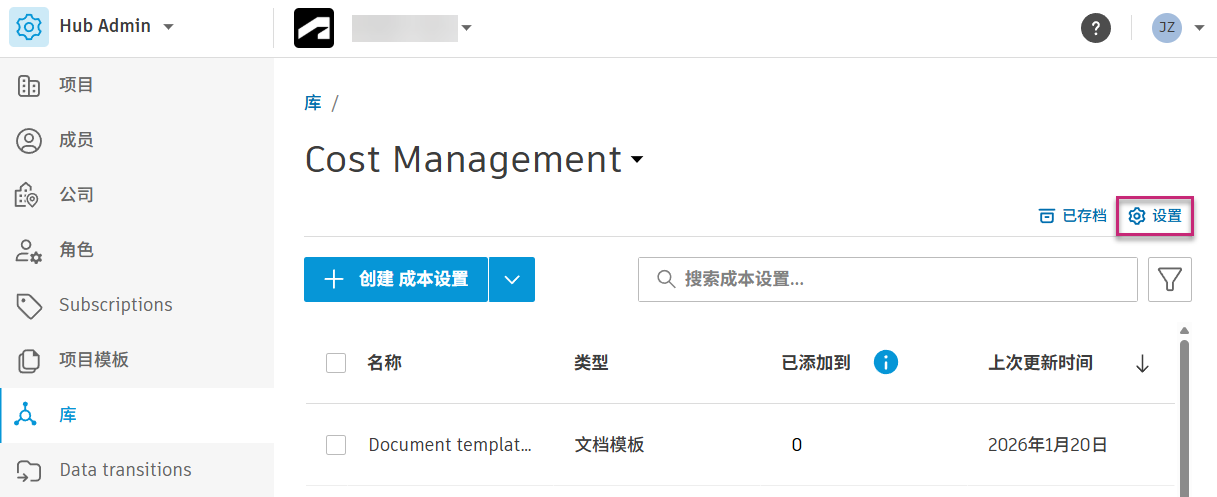Screen dimensions: 1217x497
Task: Click the plus icon on the create button
Action: point(334,280)
